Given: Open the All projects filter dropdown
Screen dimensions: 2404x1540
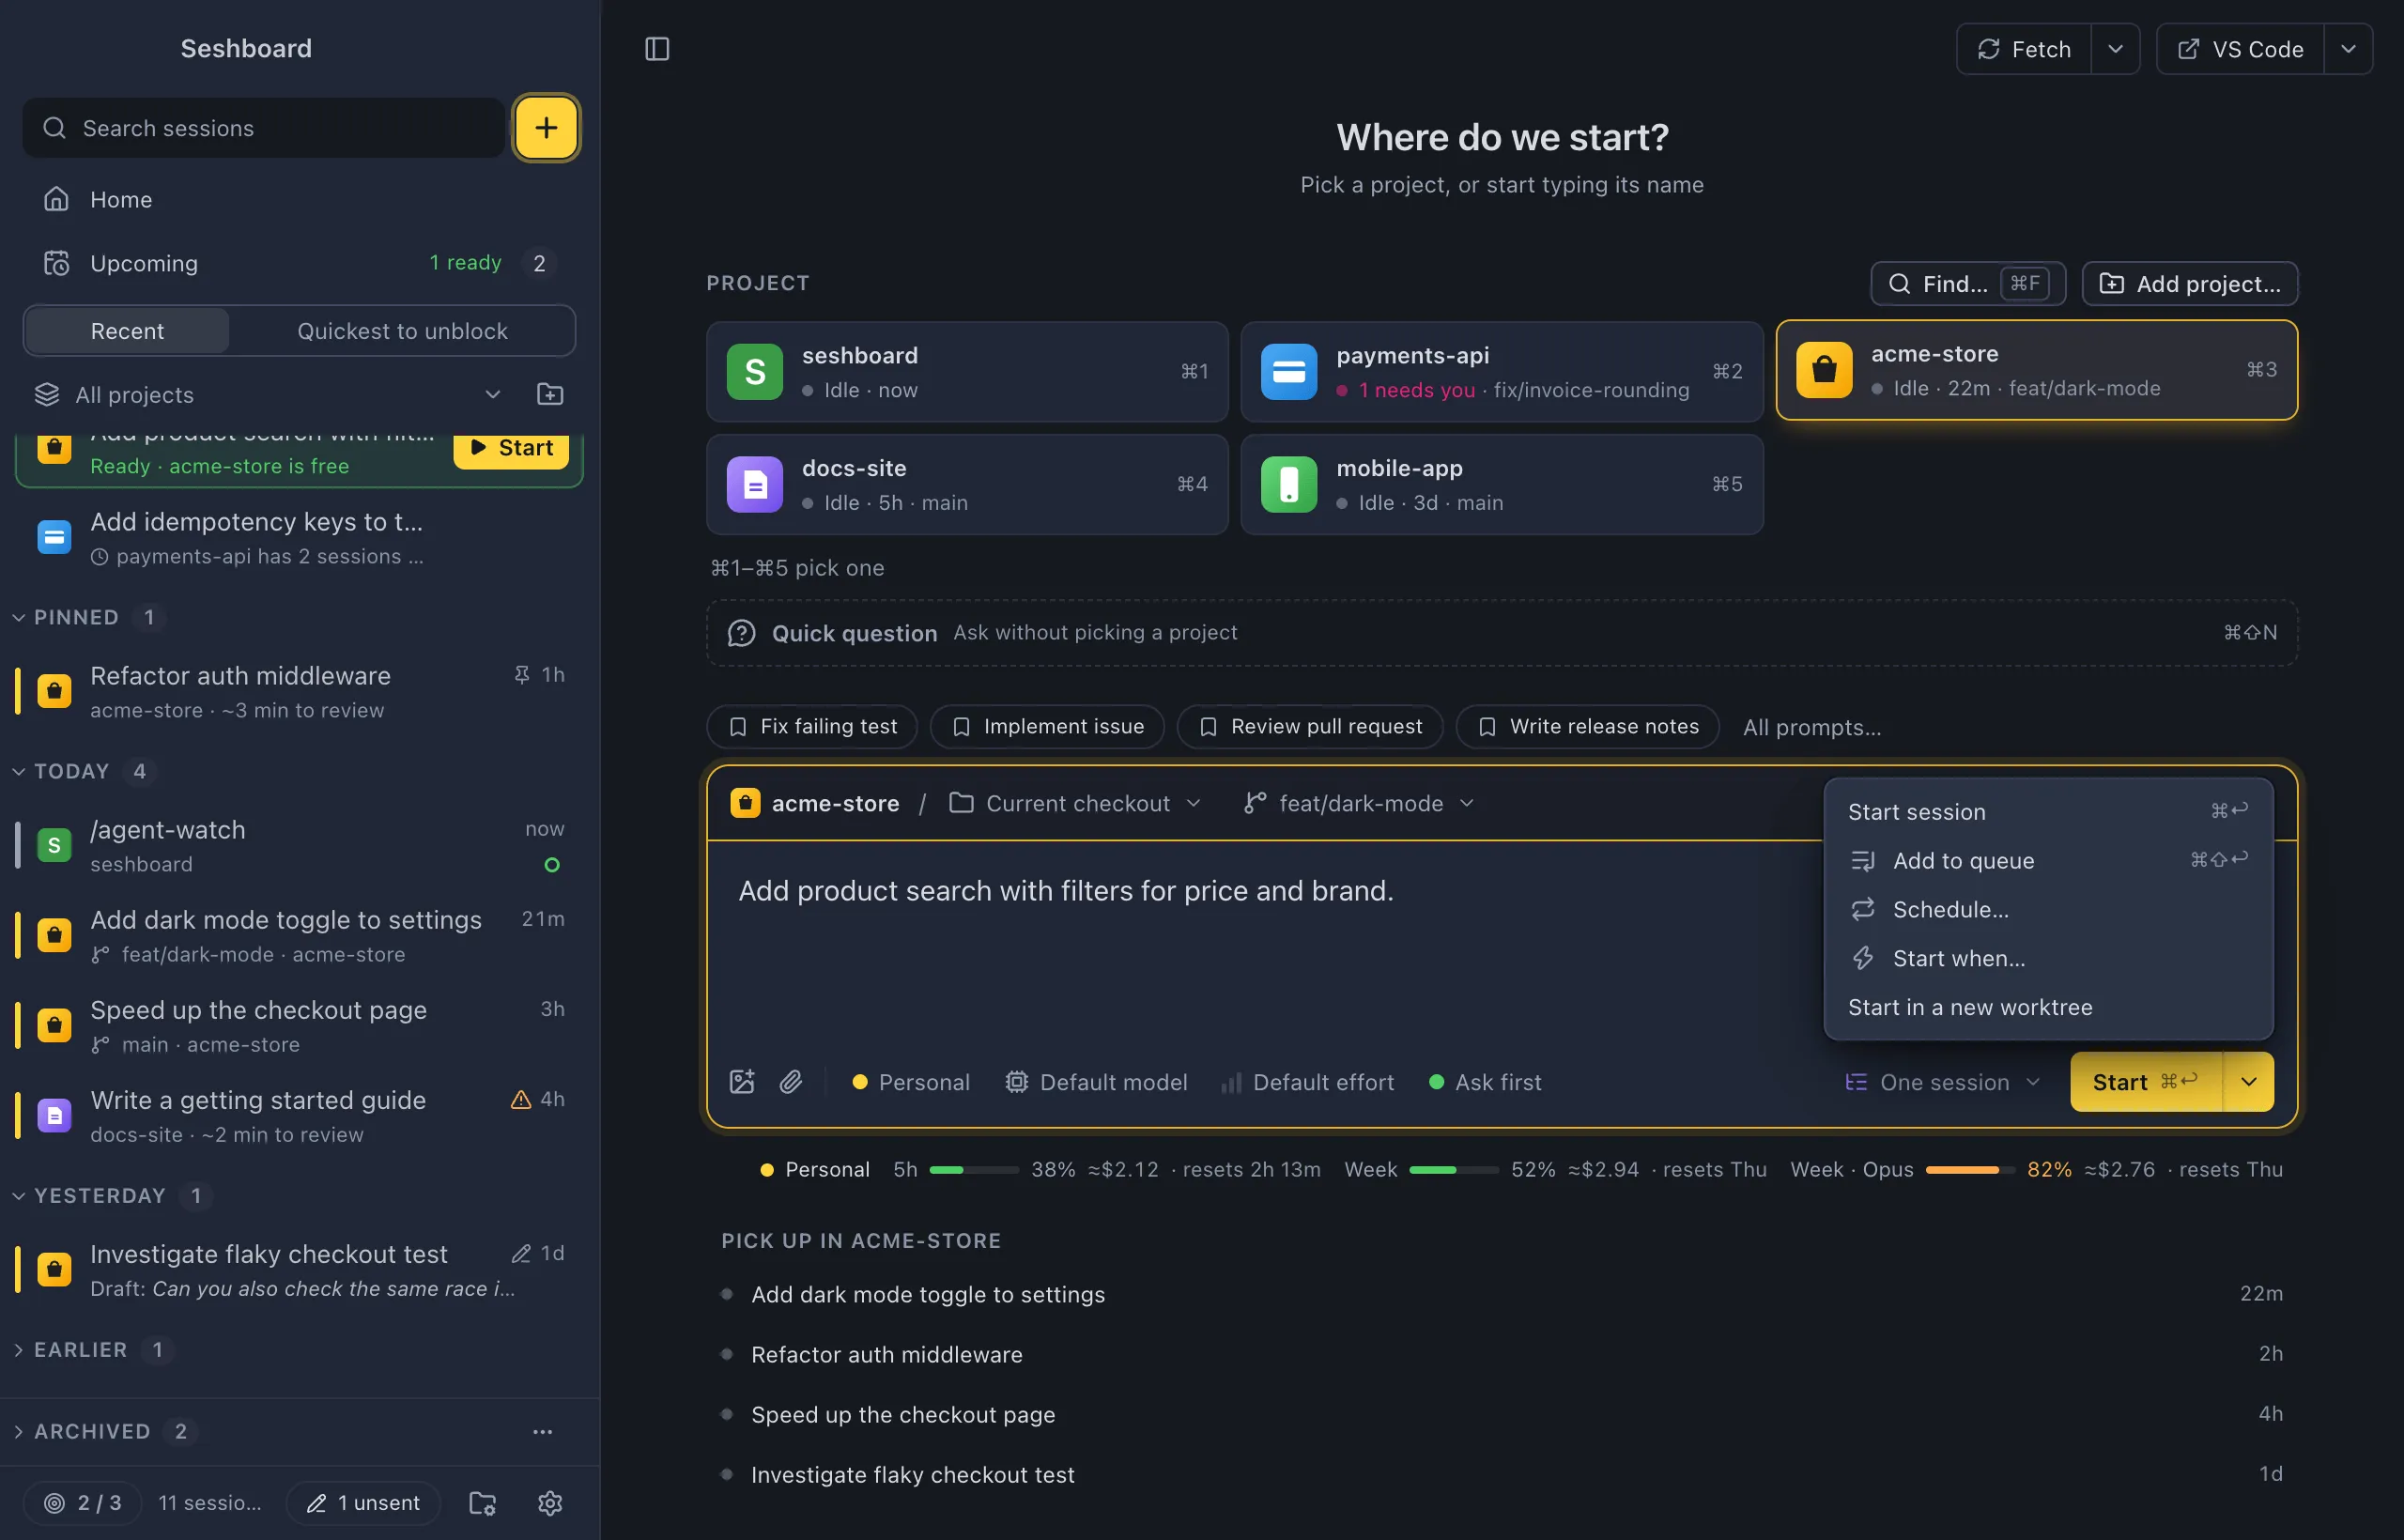Looking at the screenshot, I should [267, 394].
